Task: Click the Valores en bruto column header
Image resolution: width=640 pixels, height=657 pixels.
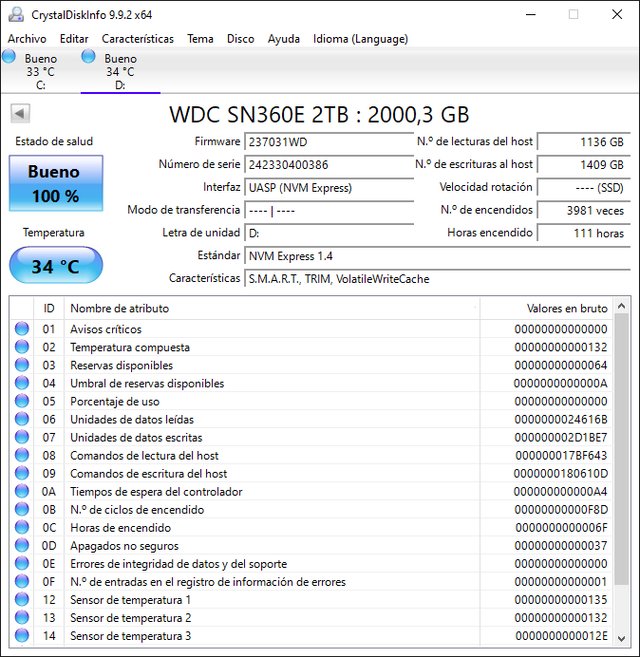Action: [x=546, y=308]
